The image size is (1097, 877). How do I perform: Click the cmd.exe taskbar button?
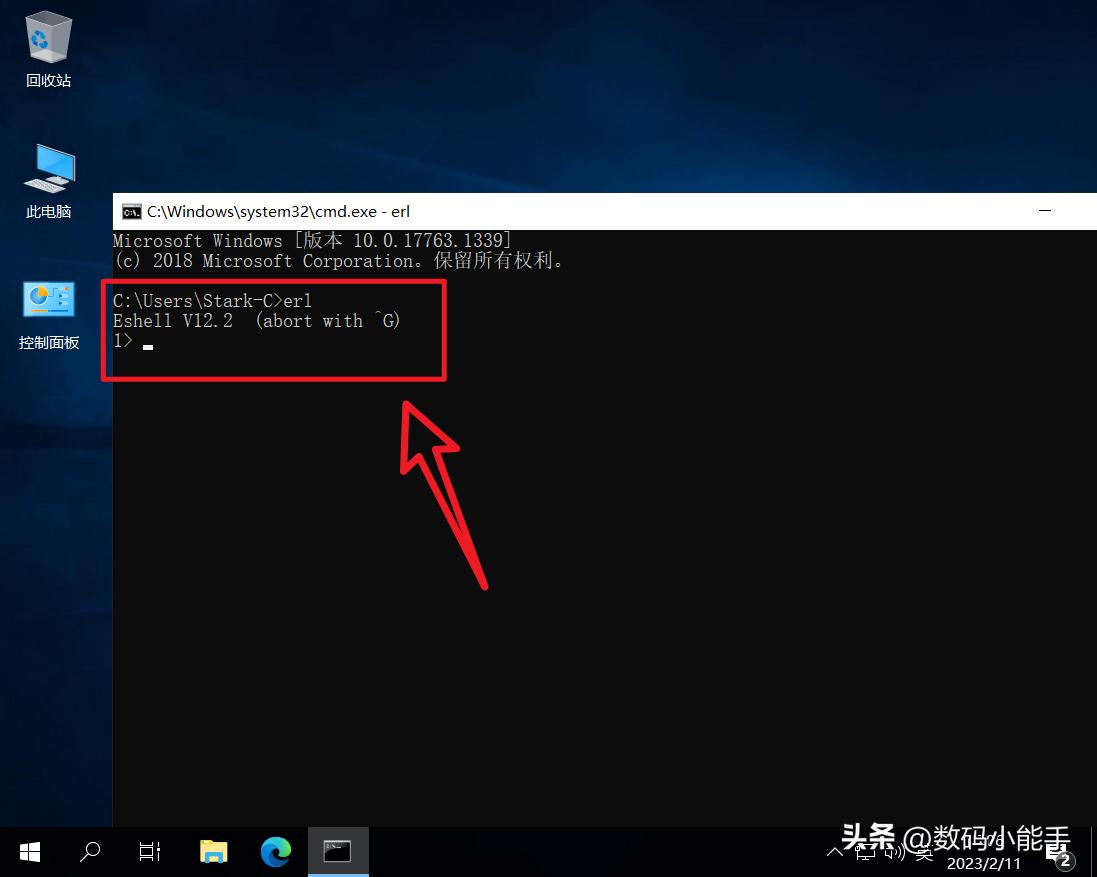tap(337, 852)
